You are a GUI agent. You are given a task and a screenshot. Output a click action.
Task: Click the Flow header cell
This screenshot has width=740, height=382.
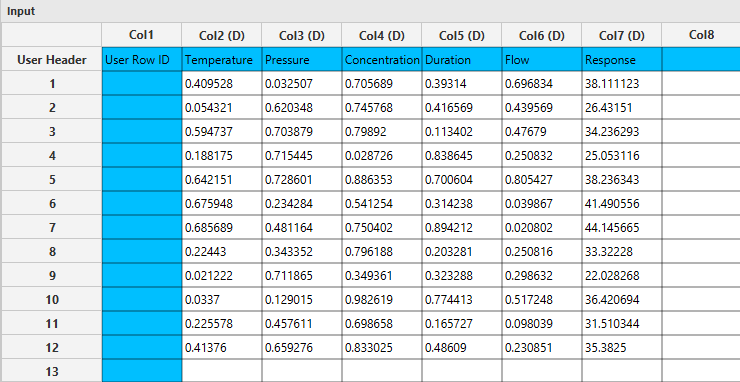pyautogui.click(x=542, y=59)
